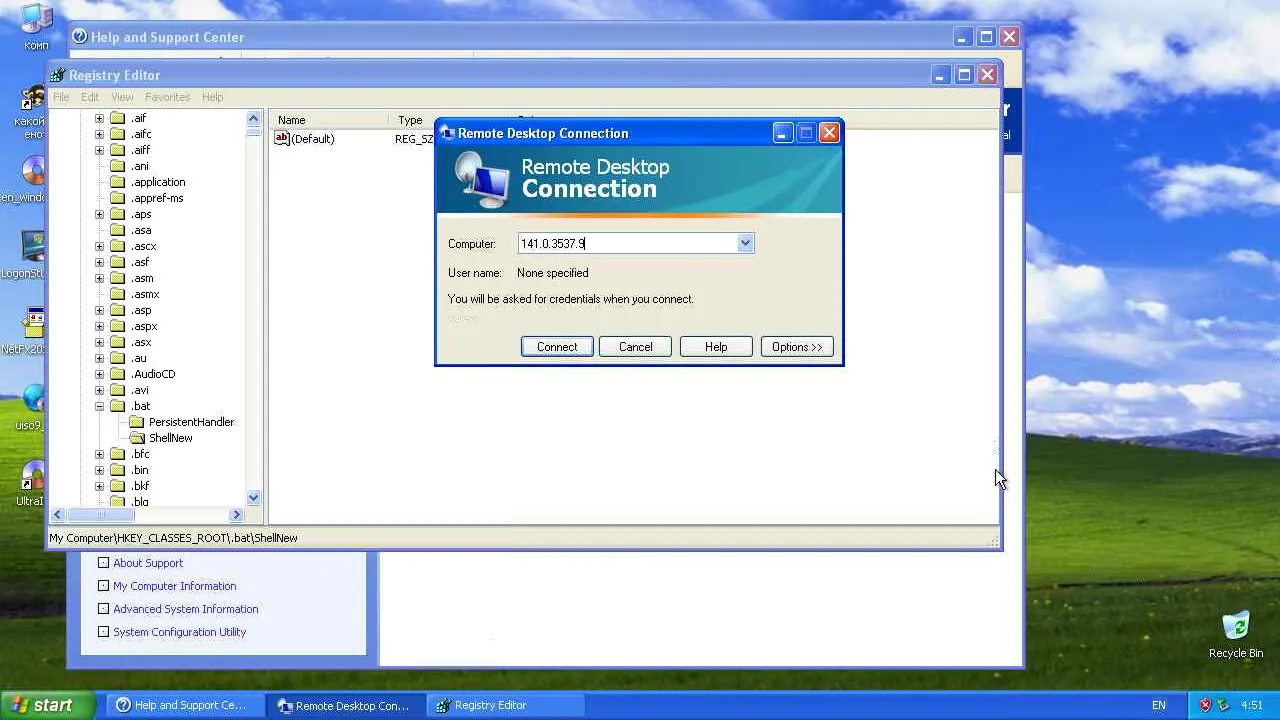1280x720 pixels.
Task: Click the .aifc key folder icon
Action: click(118, 134)
